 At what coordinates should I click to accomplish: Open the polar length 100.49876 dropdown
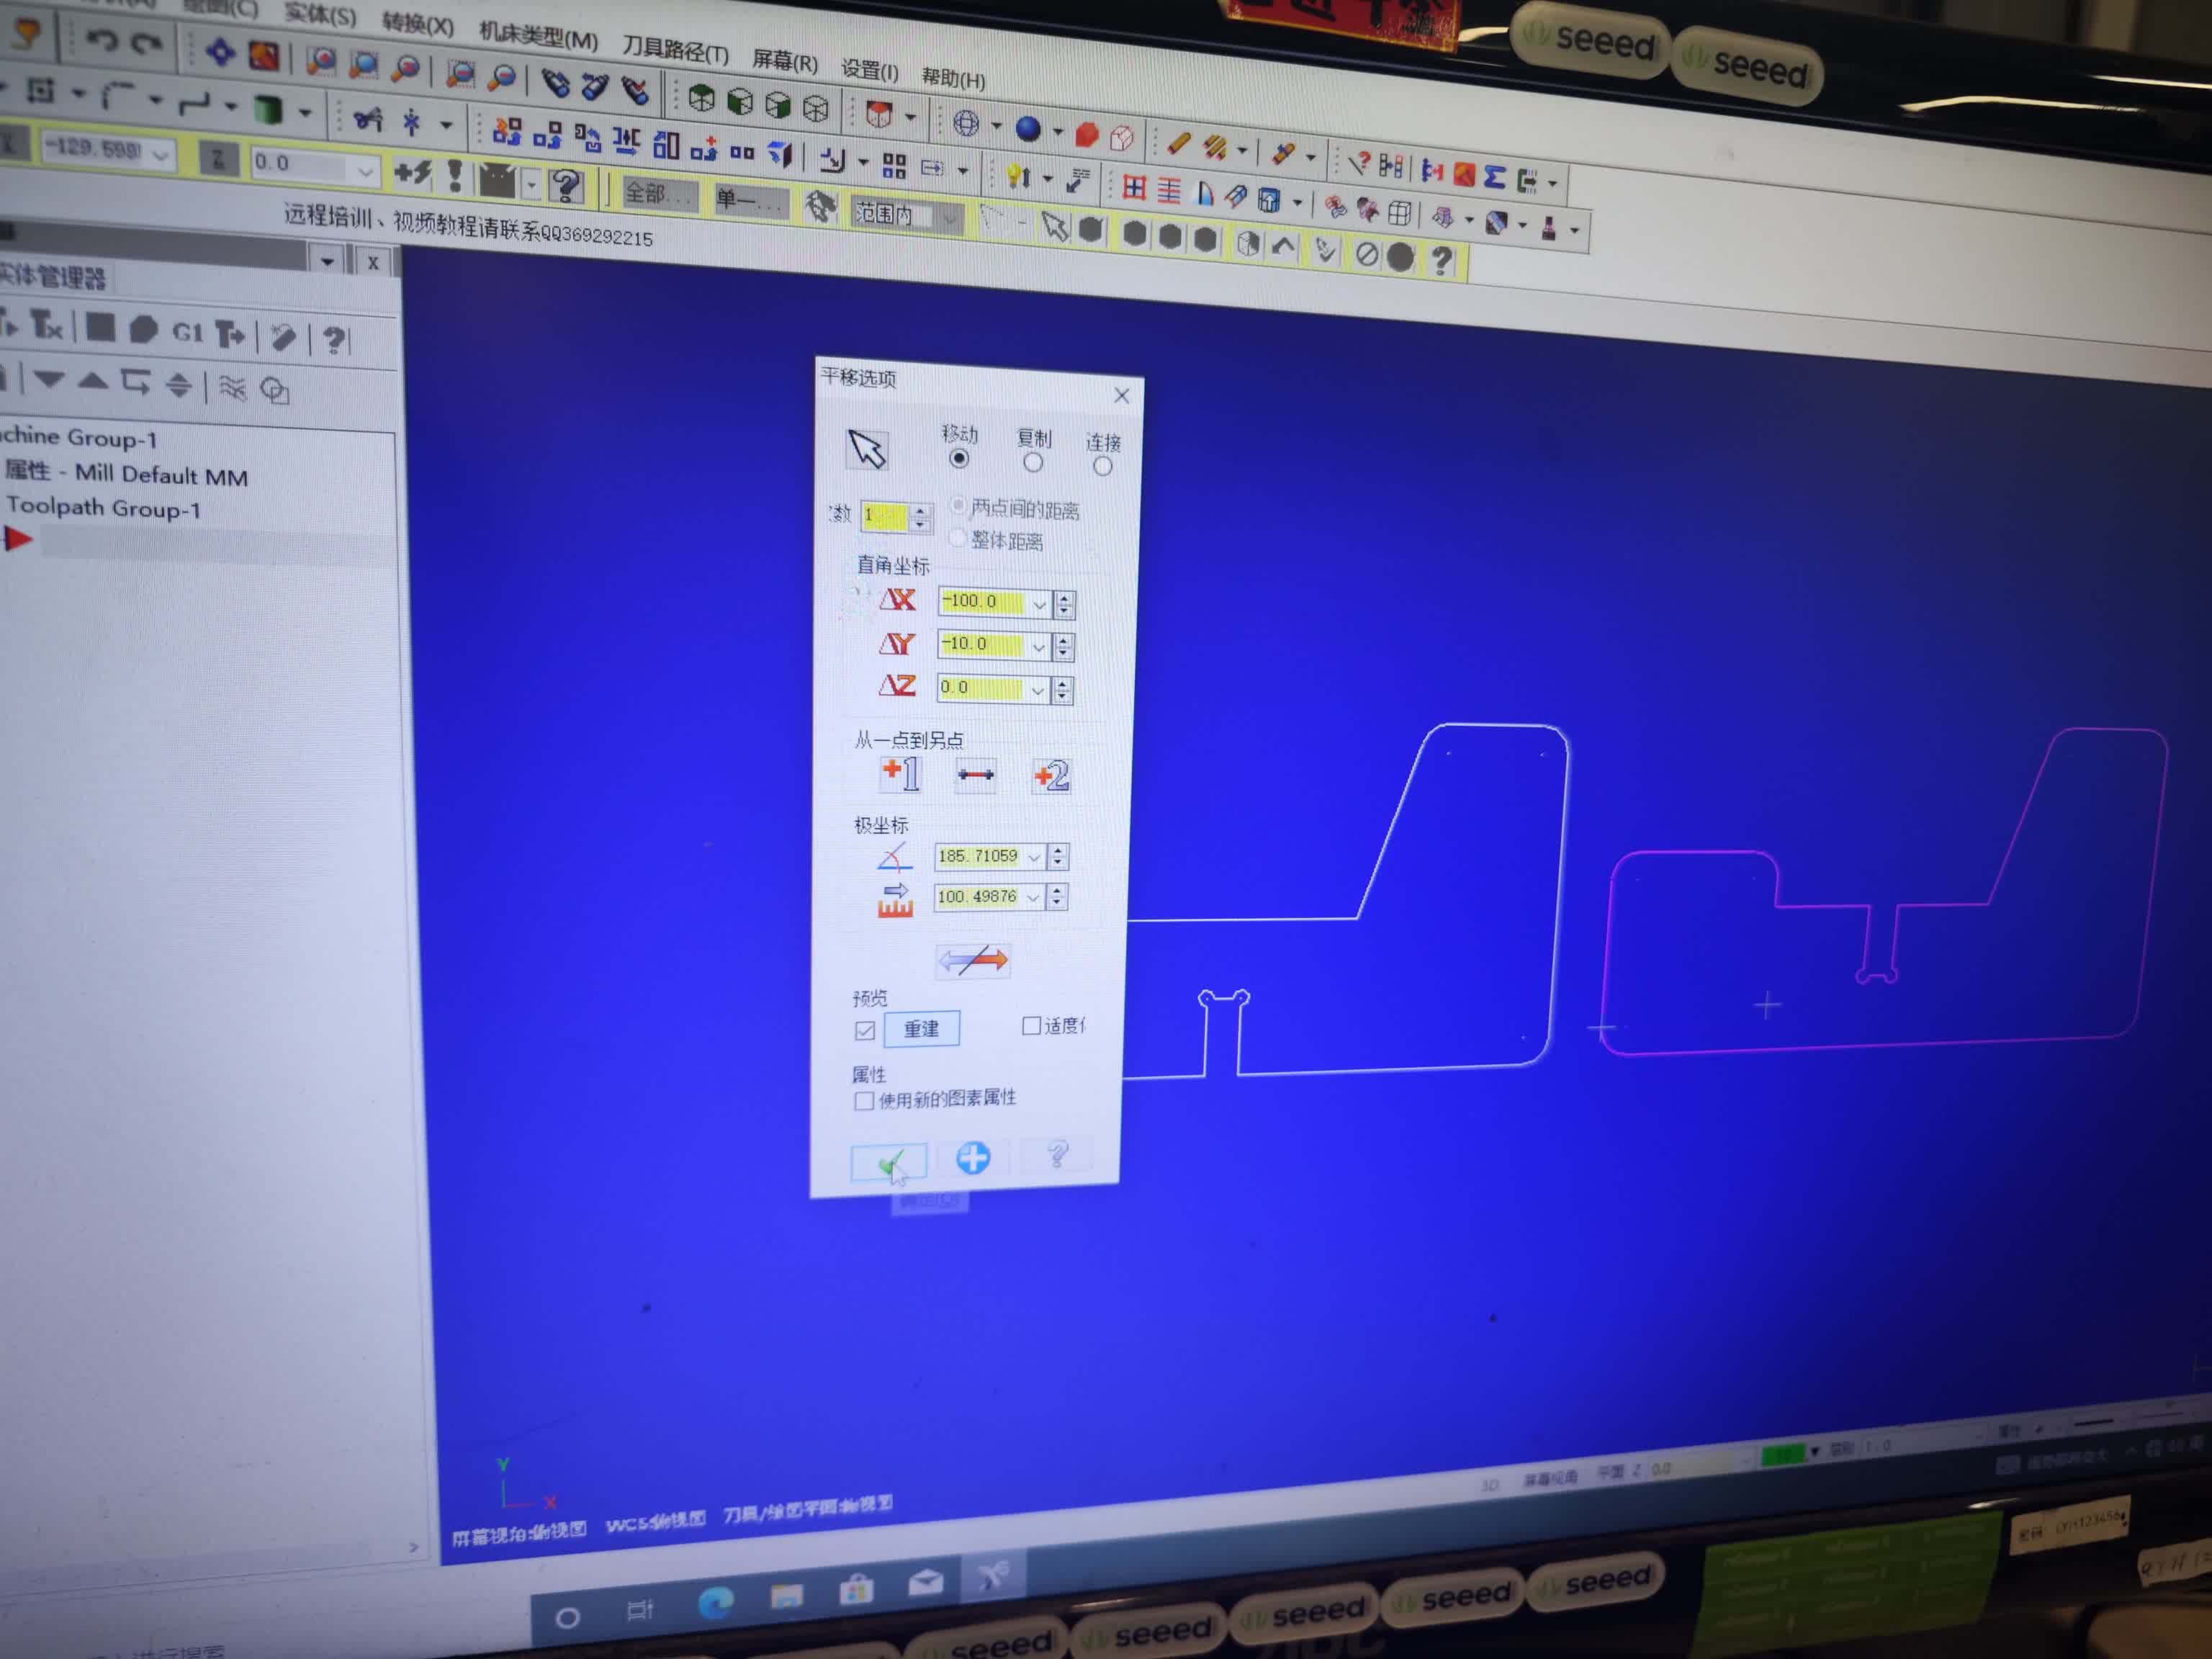pyautogui.click(x=1033, y=897)
